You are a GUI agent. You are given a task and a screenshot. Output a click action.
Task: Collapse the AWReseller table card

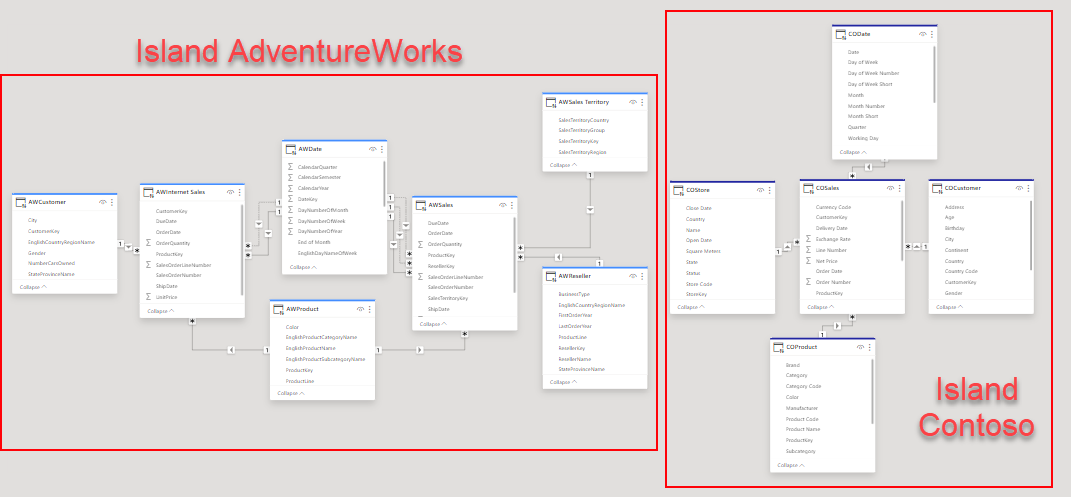[x=564, y=383]
